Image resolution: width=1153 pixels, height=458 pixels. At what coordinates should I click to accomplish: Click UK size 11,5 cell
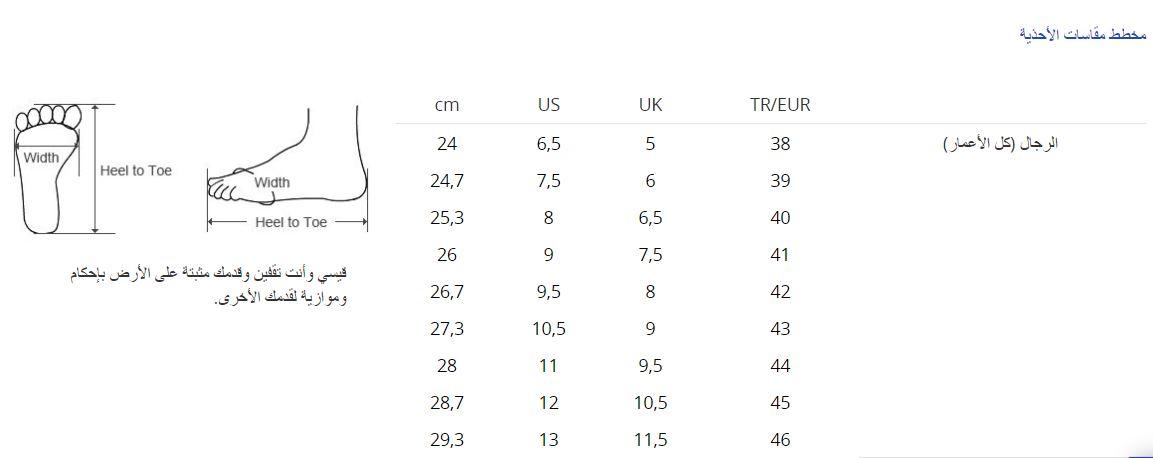coord(650,440)
